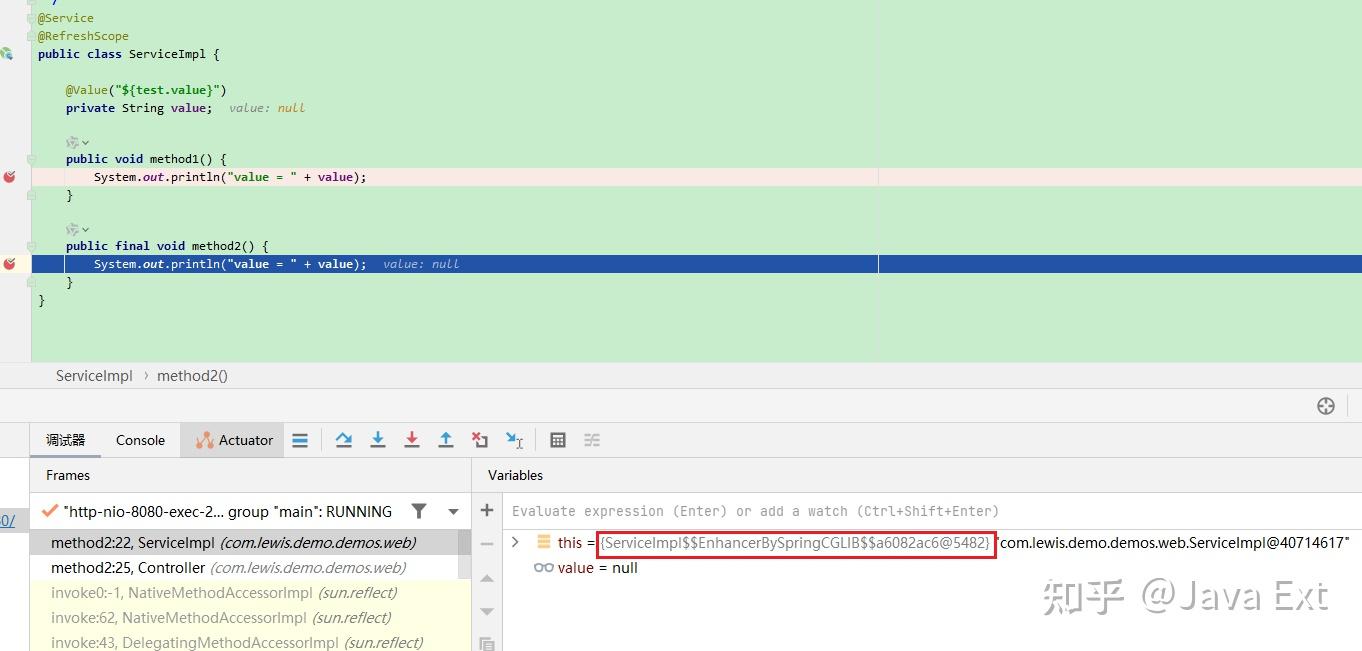Click the remove watch minus icon
Screen dimensions: 1362x651
[x=487, y=544]
